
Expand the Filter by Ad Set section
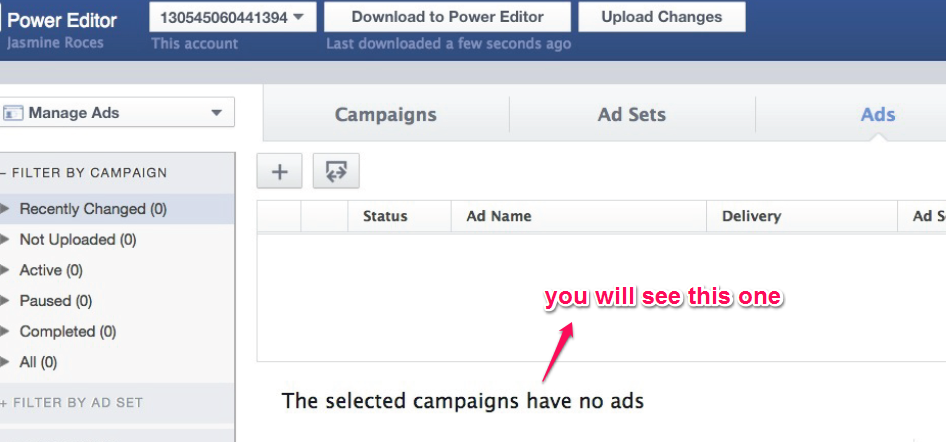pyautogui.click(x=4, y=403)
